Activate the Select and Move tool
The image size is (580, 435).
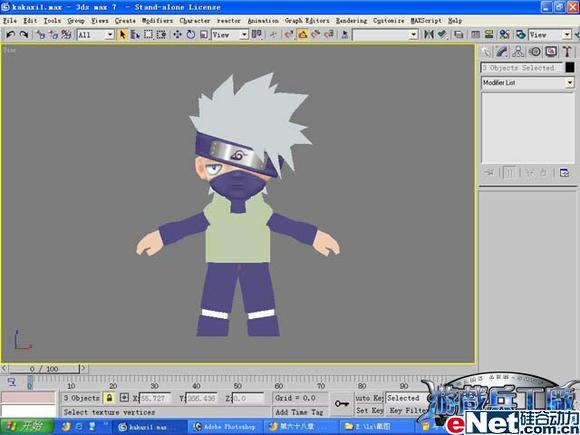[178, 35]
